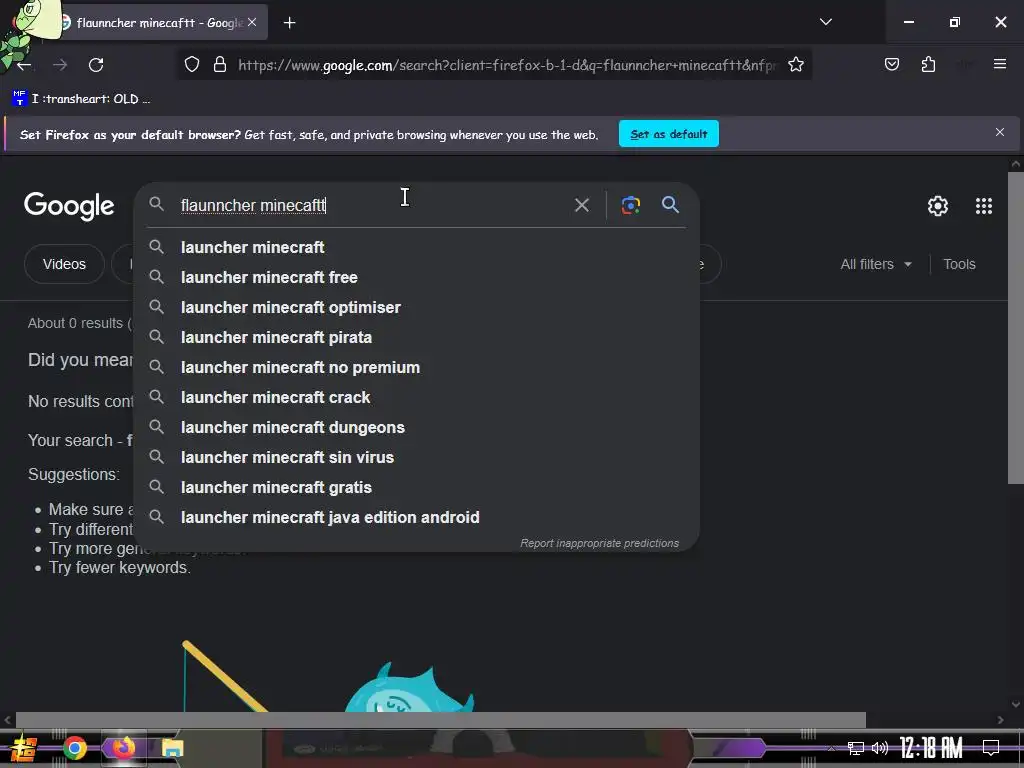Open the notification center icon
The width and height of the screenshot is (1024, 768).
(991, 747)
